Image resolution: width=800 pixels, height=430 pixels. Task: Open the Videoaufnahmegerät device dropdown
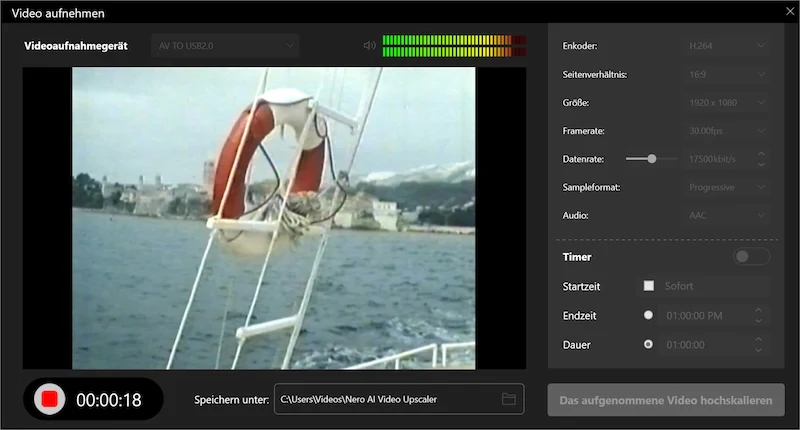225,45
